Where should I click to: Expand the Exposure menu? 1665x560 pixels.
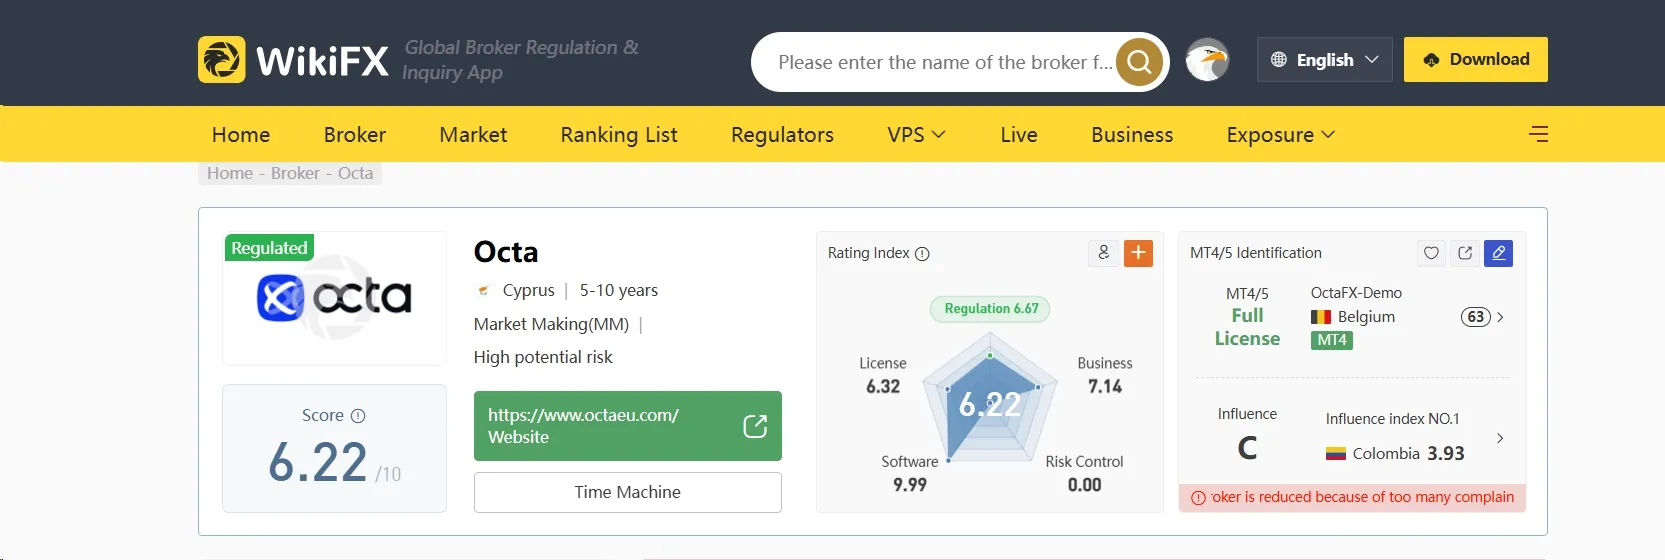pyautogui.click(x=1280, y=135)
